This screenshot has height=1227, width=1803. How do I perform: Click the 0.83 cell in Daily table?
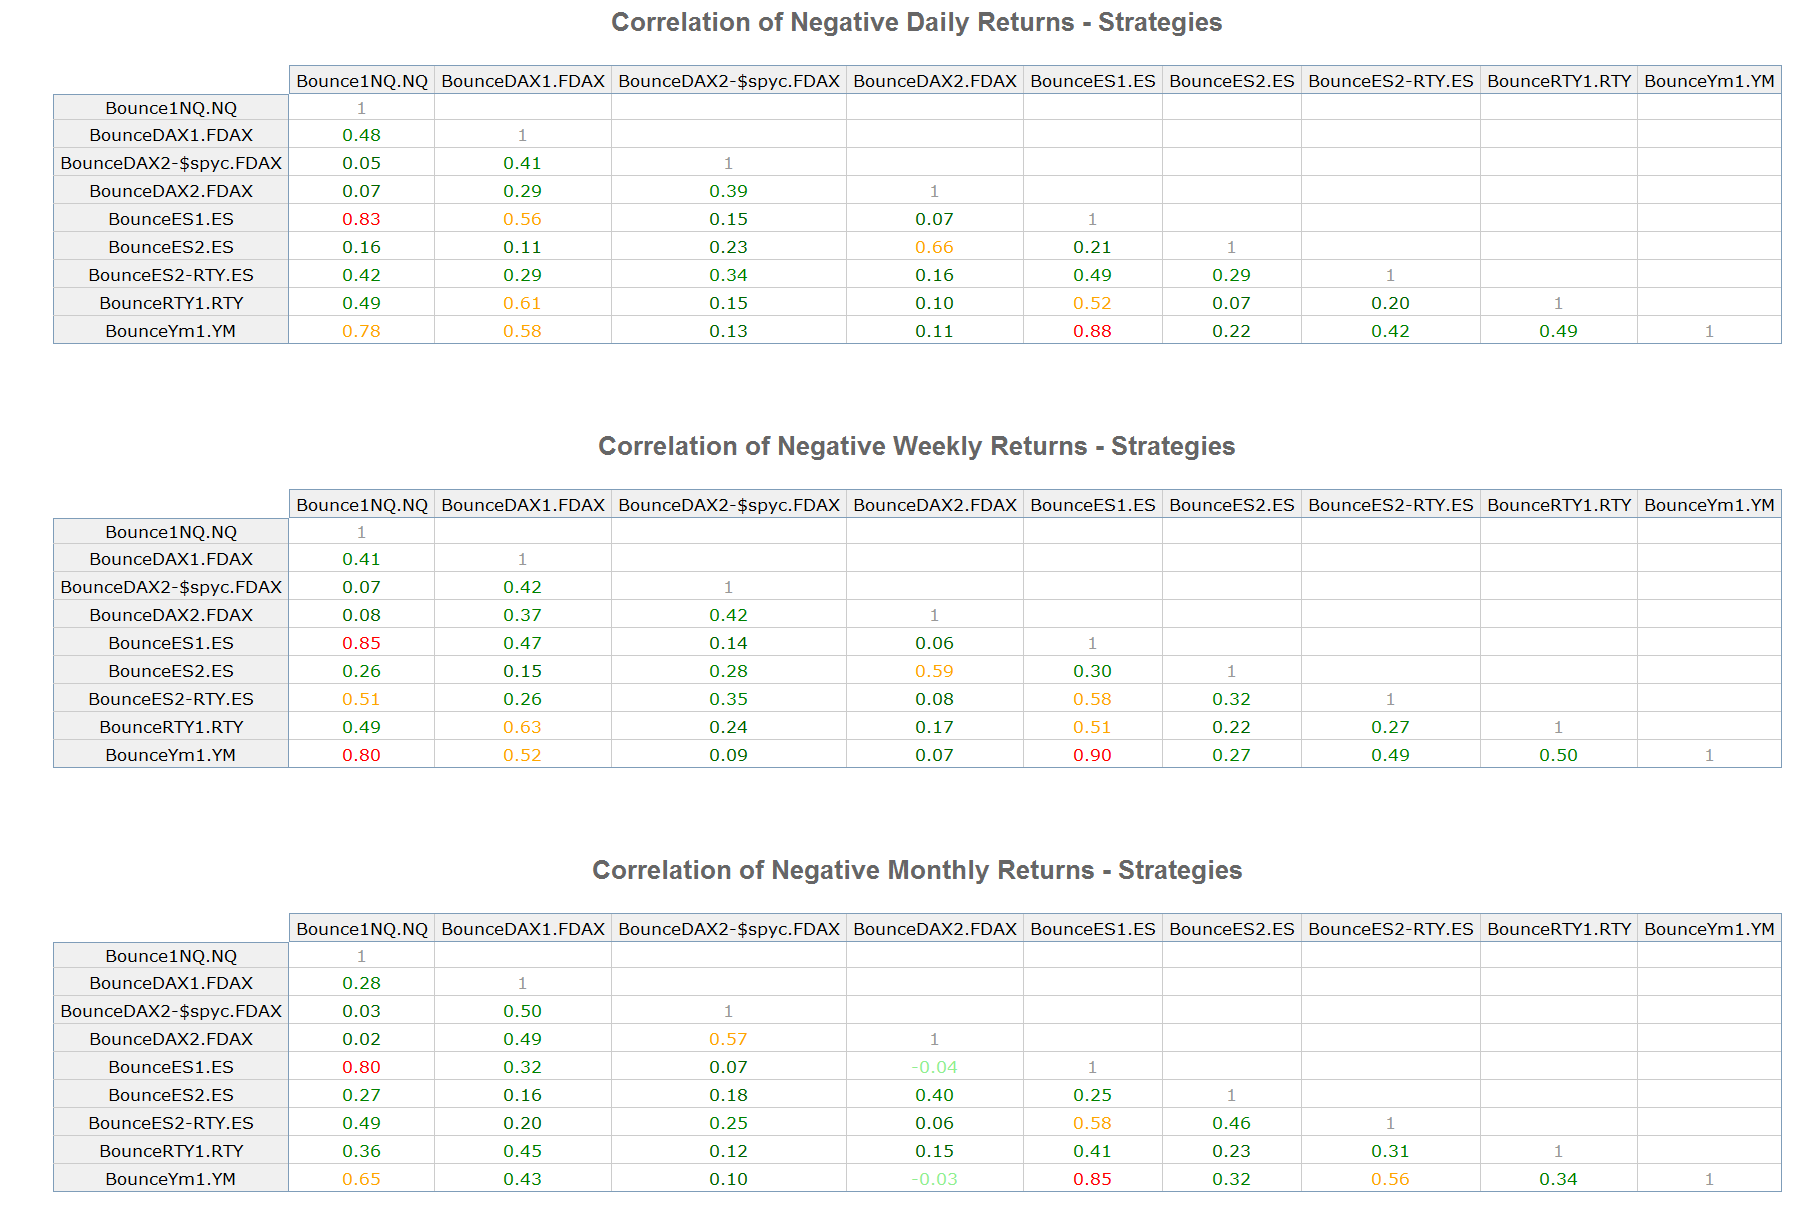[x=361, y=219]
